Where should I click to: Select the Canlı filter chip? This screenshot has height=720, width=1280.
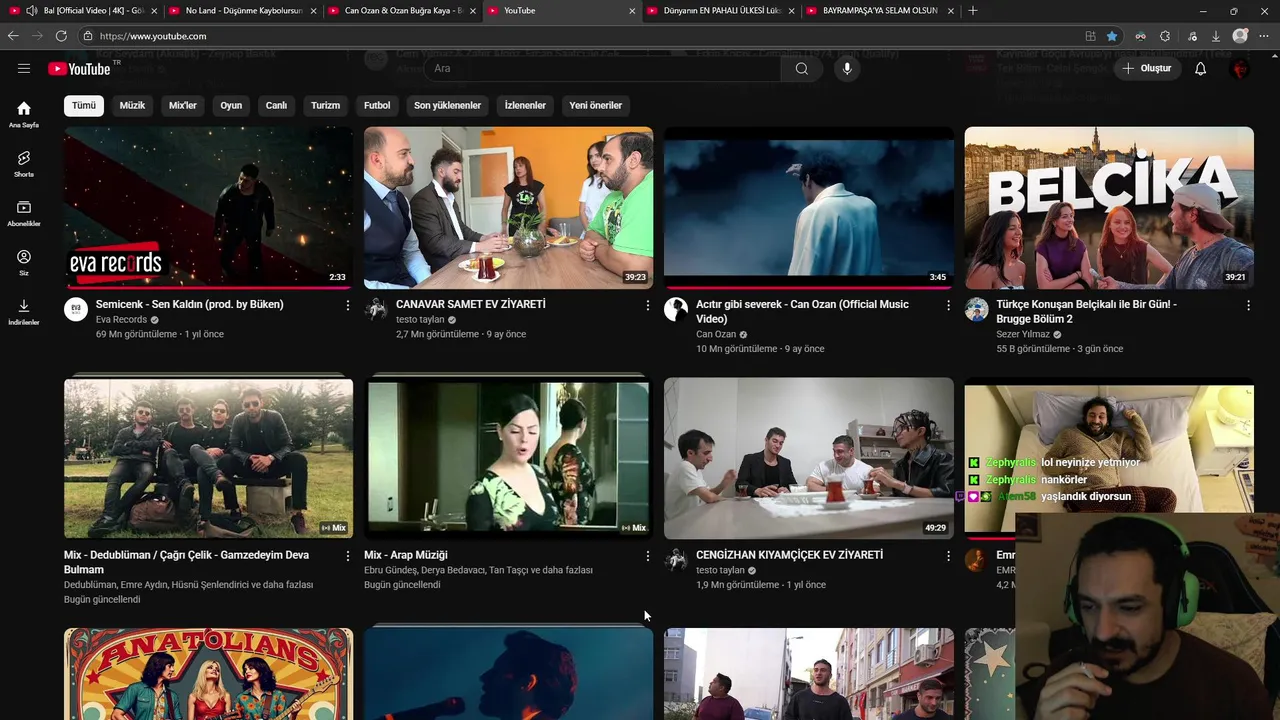[x=276, y=105]
